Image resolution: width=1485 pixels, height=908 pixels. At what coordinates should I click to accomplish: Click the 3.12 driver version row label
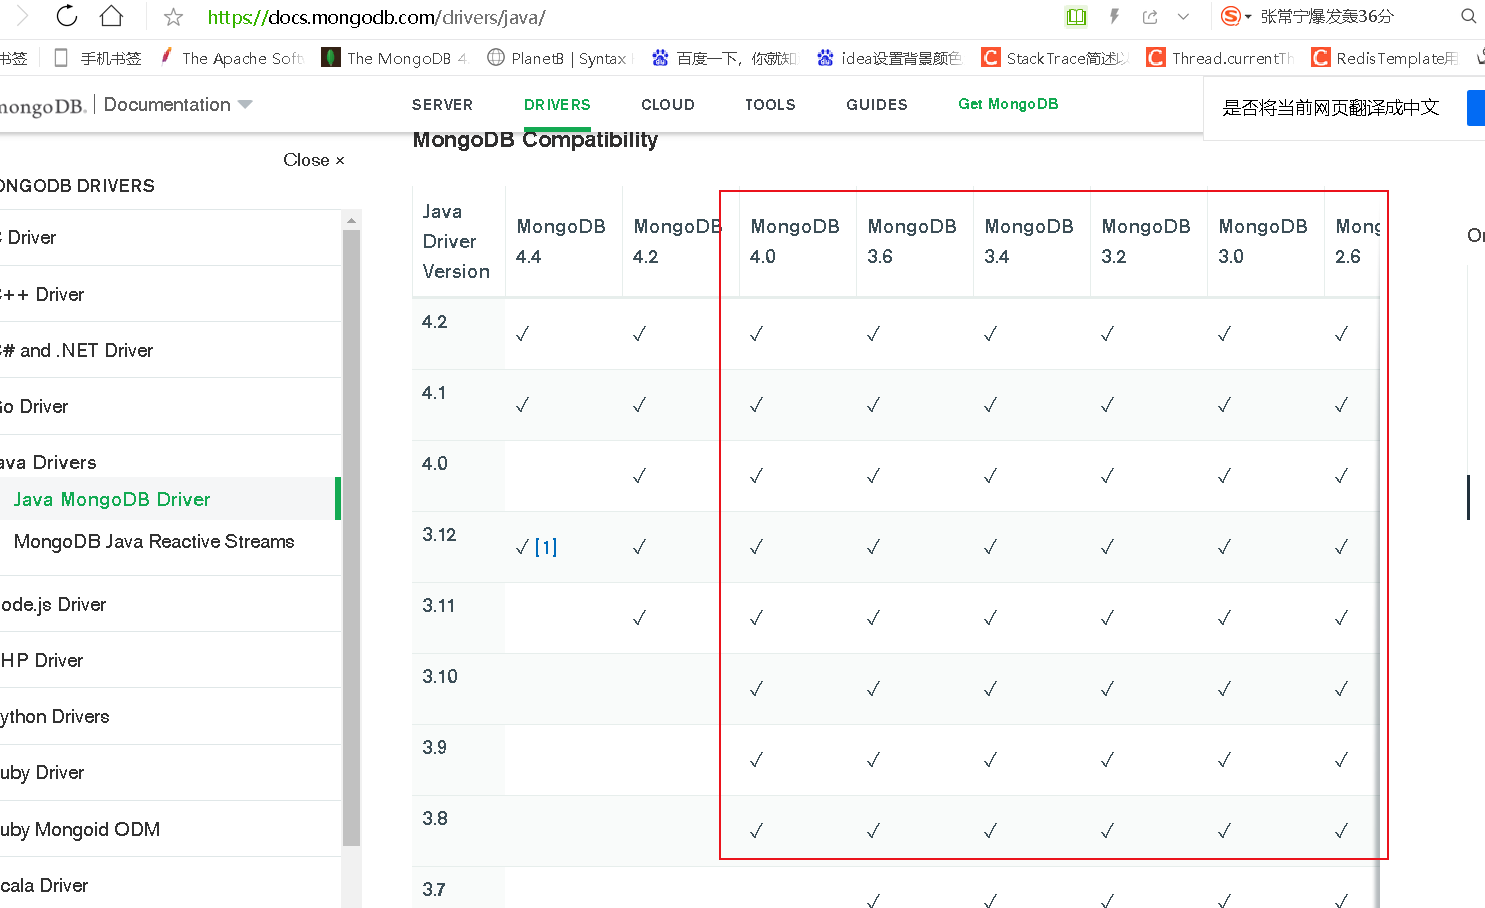[x=439, y=535]
